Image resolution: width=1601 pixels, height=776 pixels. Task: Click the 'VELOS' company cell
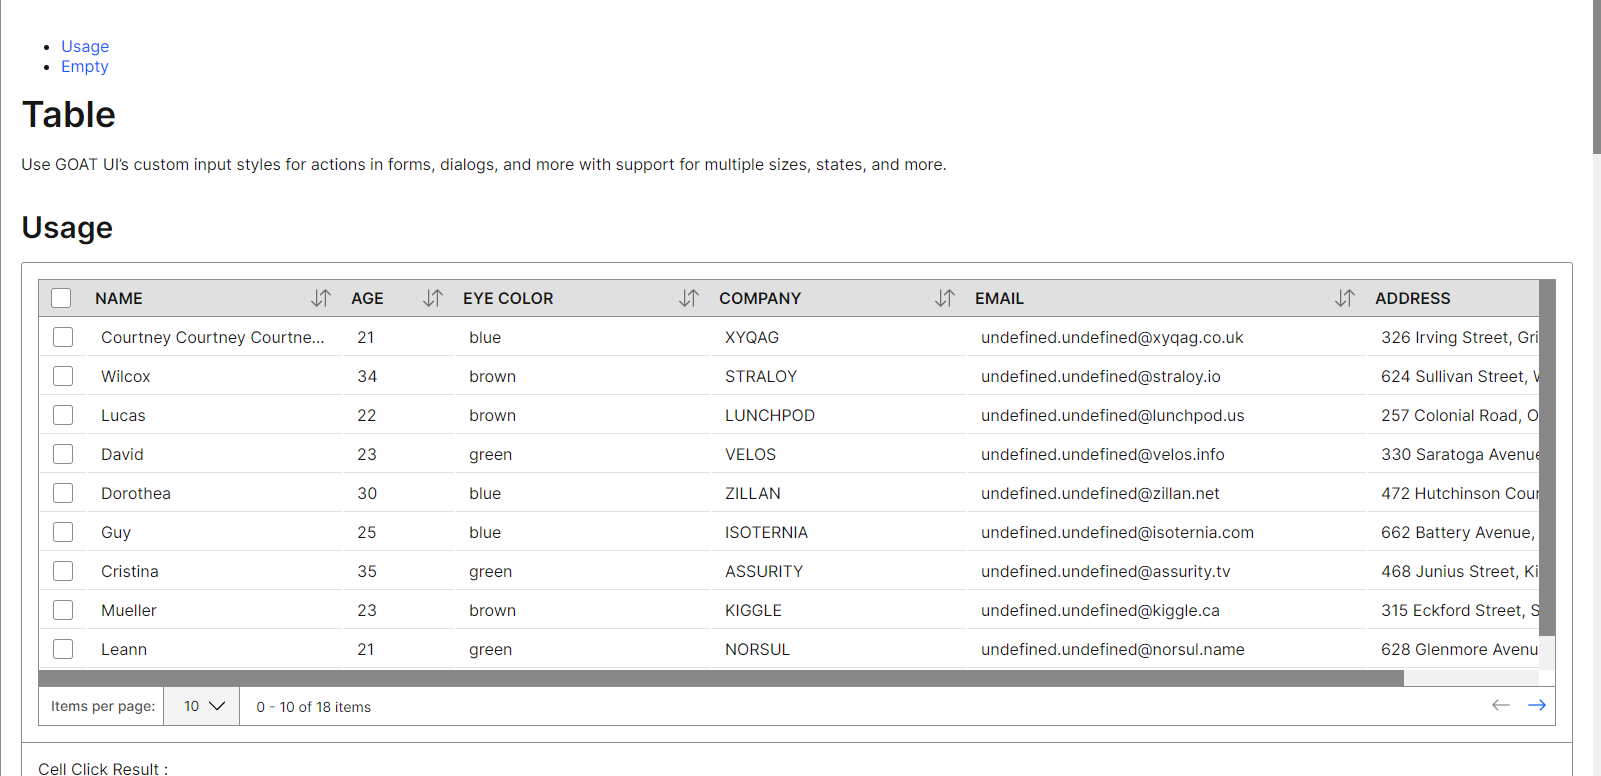click(x=838, y=454)
